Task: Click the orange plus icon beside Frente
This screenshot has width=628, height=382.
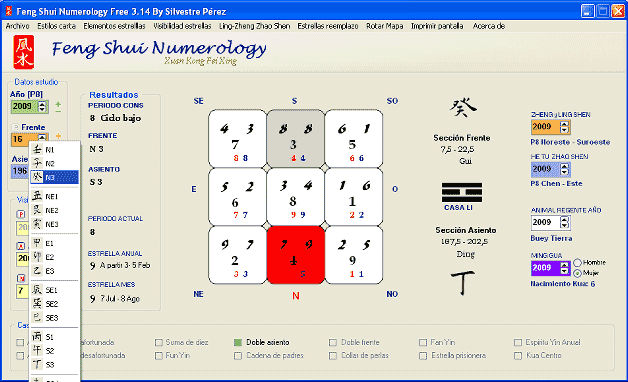Action: coord(58,136)
